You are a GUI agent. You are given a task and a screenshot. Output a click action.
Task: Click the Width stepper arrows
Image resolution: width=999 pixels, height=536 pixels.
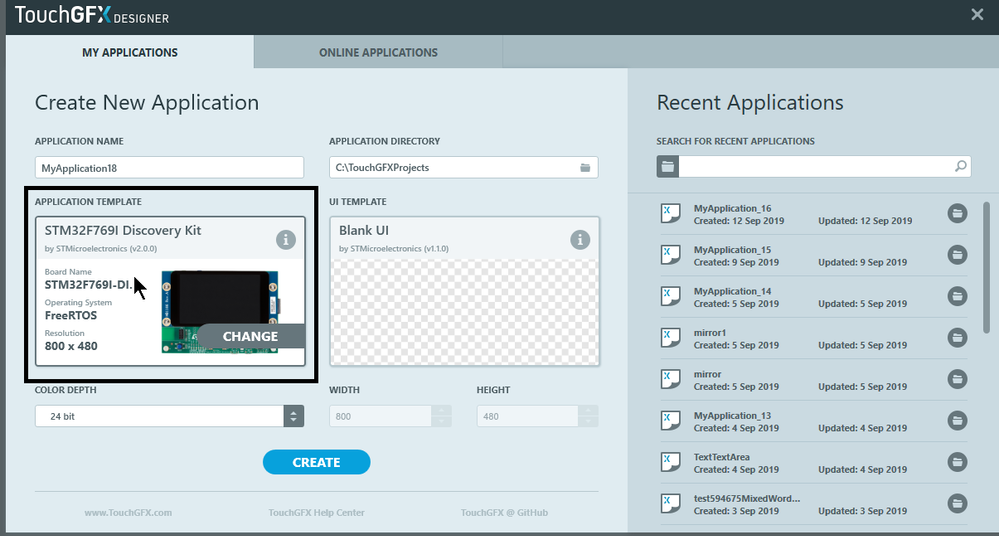(442, 416)
